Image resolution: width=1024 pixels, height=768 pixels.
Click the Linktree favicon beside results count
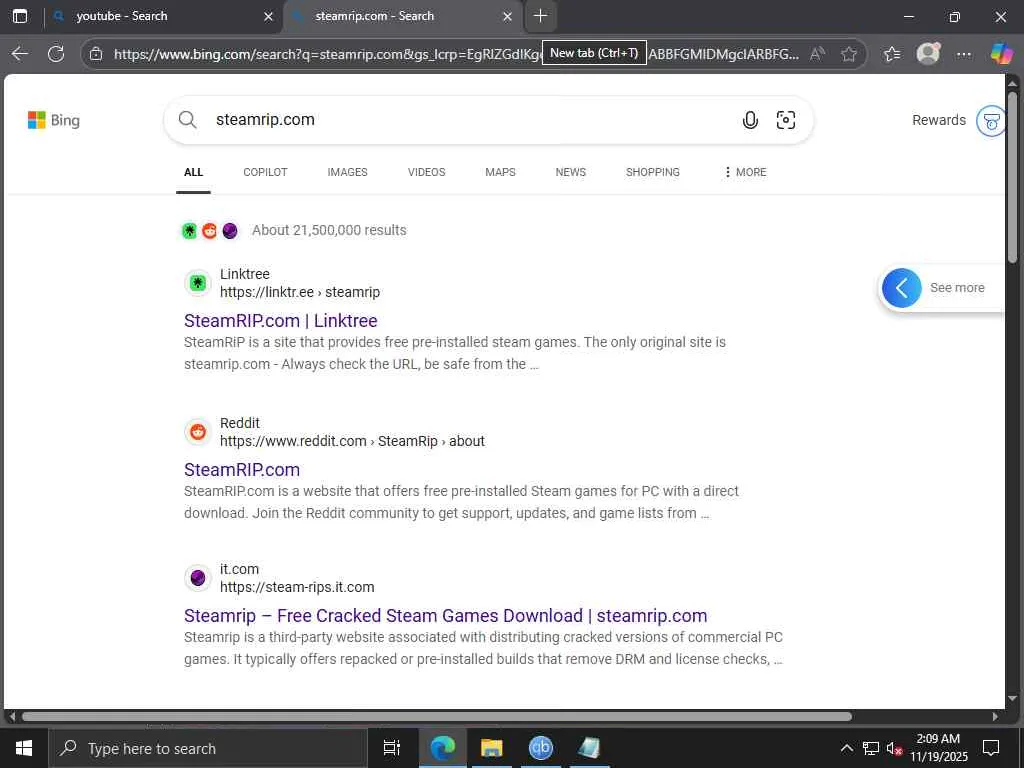[x=189, y=231]
